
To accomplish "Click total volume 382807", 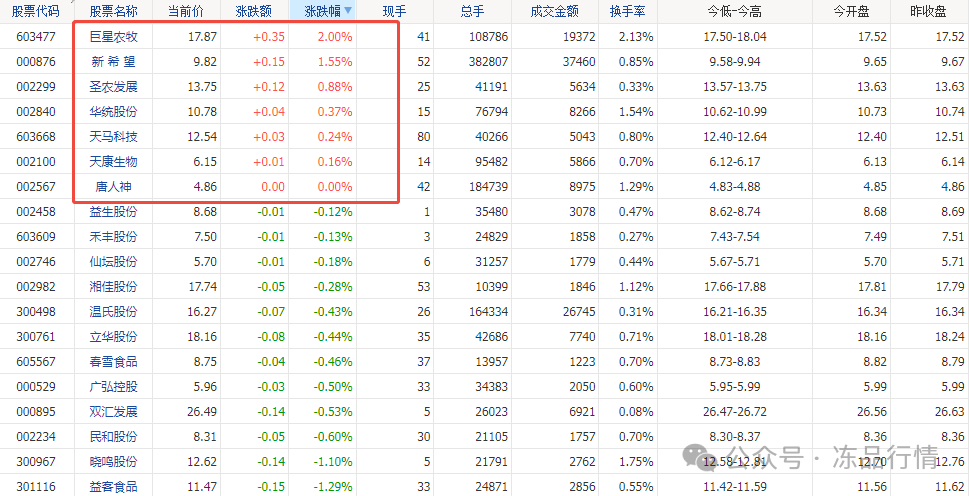I will tap(488, 62).
